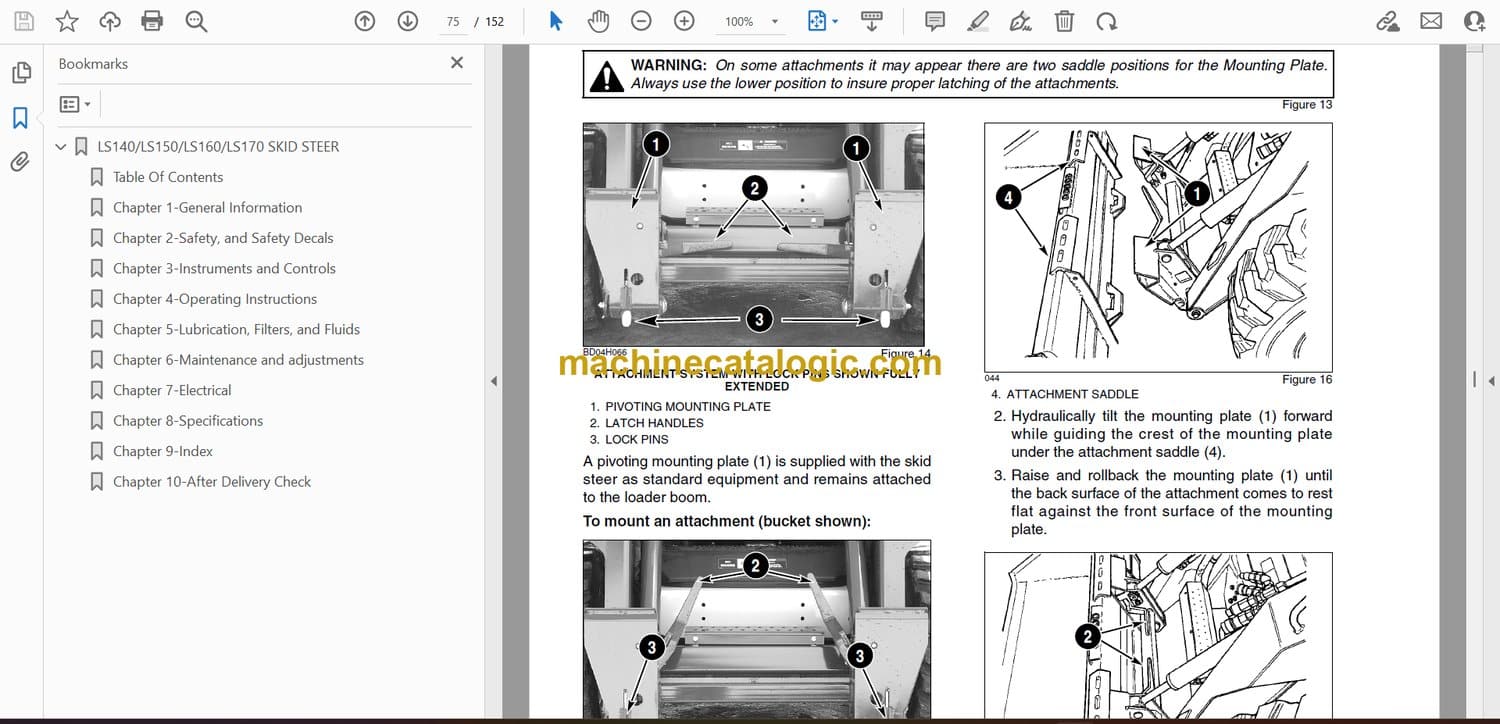Star this file using the star icon

tap(67, 21)
